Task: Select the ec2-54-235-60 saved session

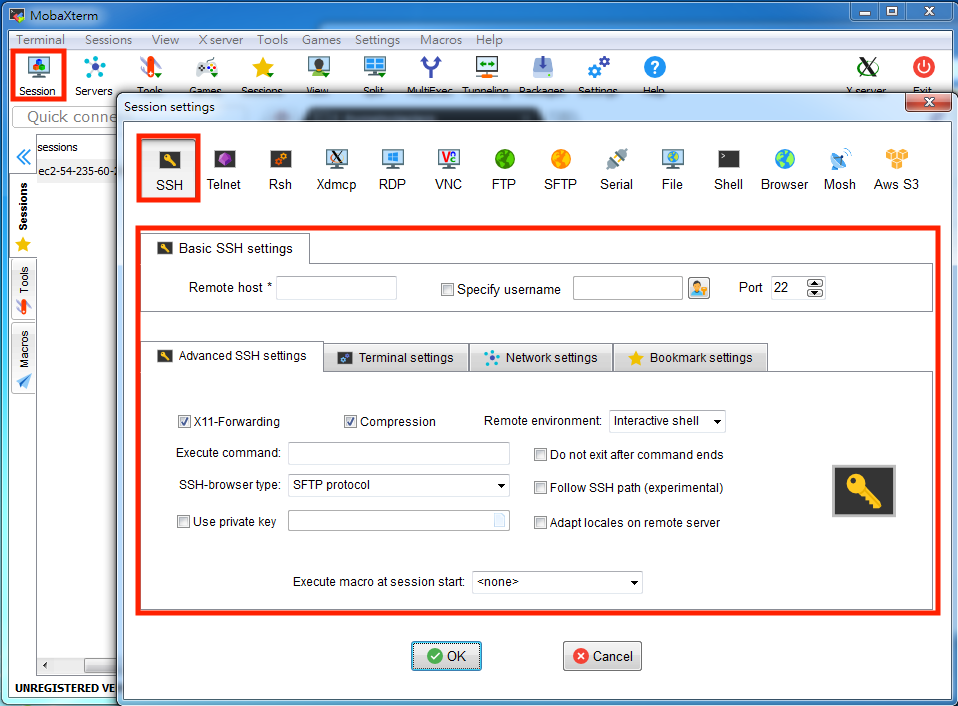Action: (77, 171)
